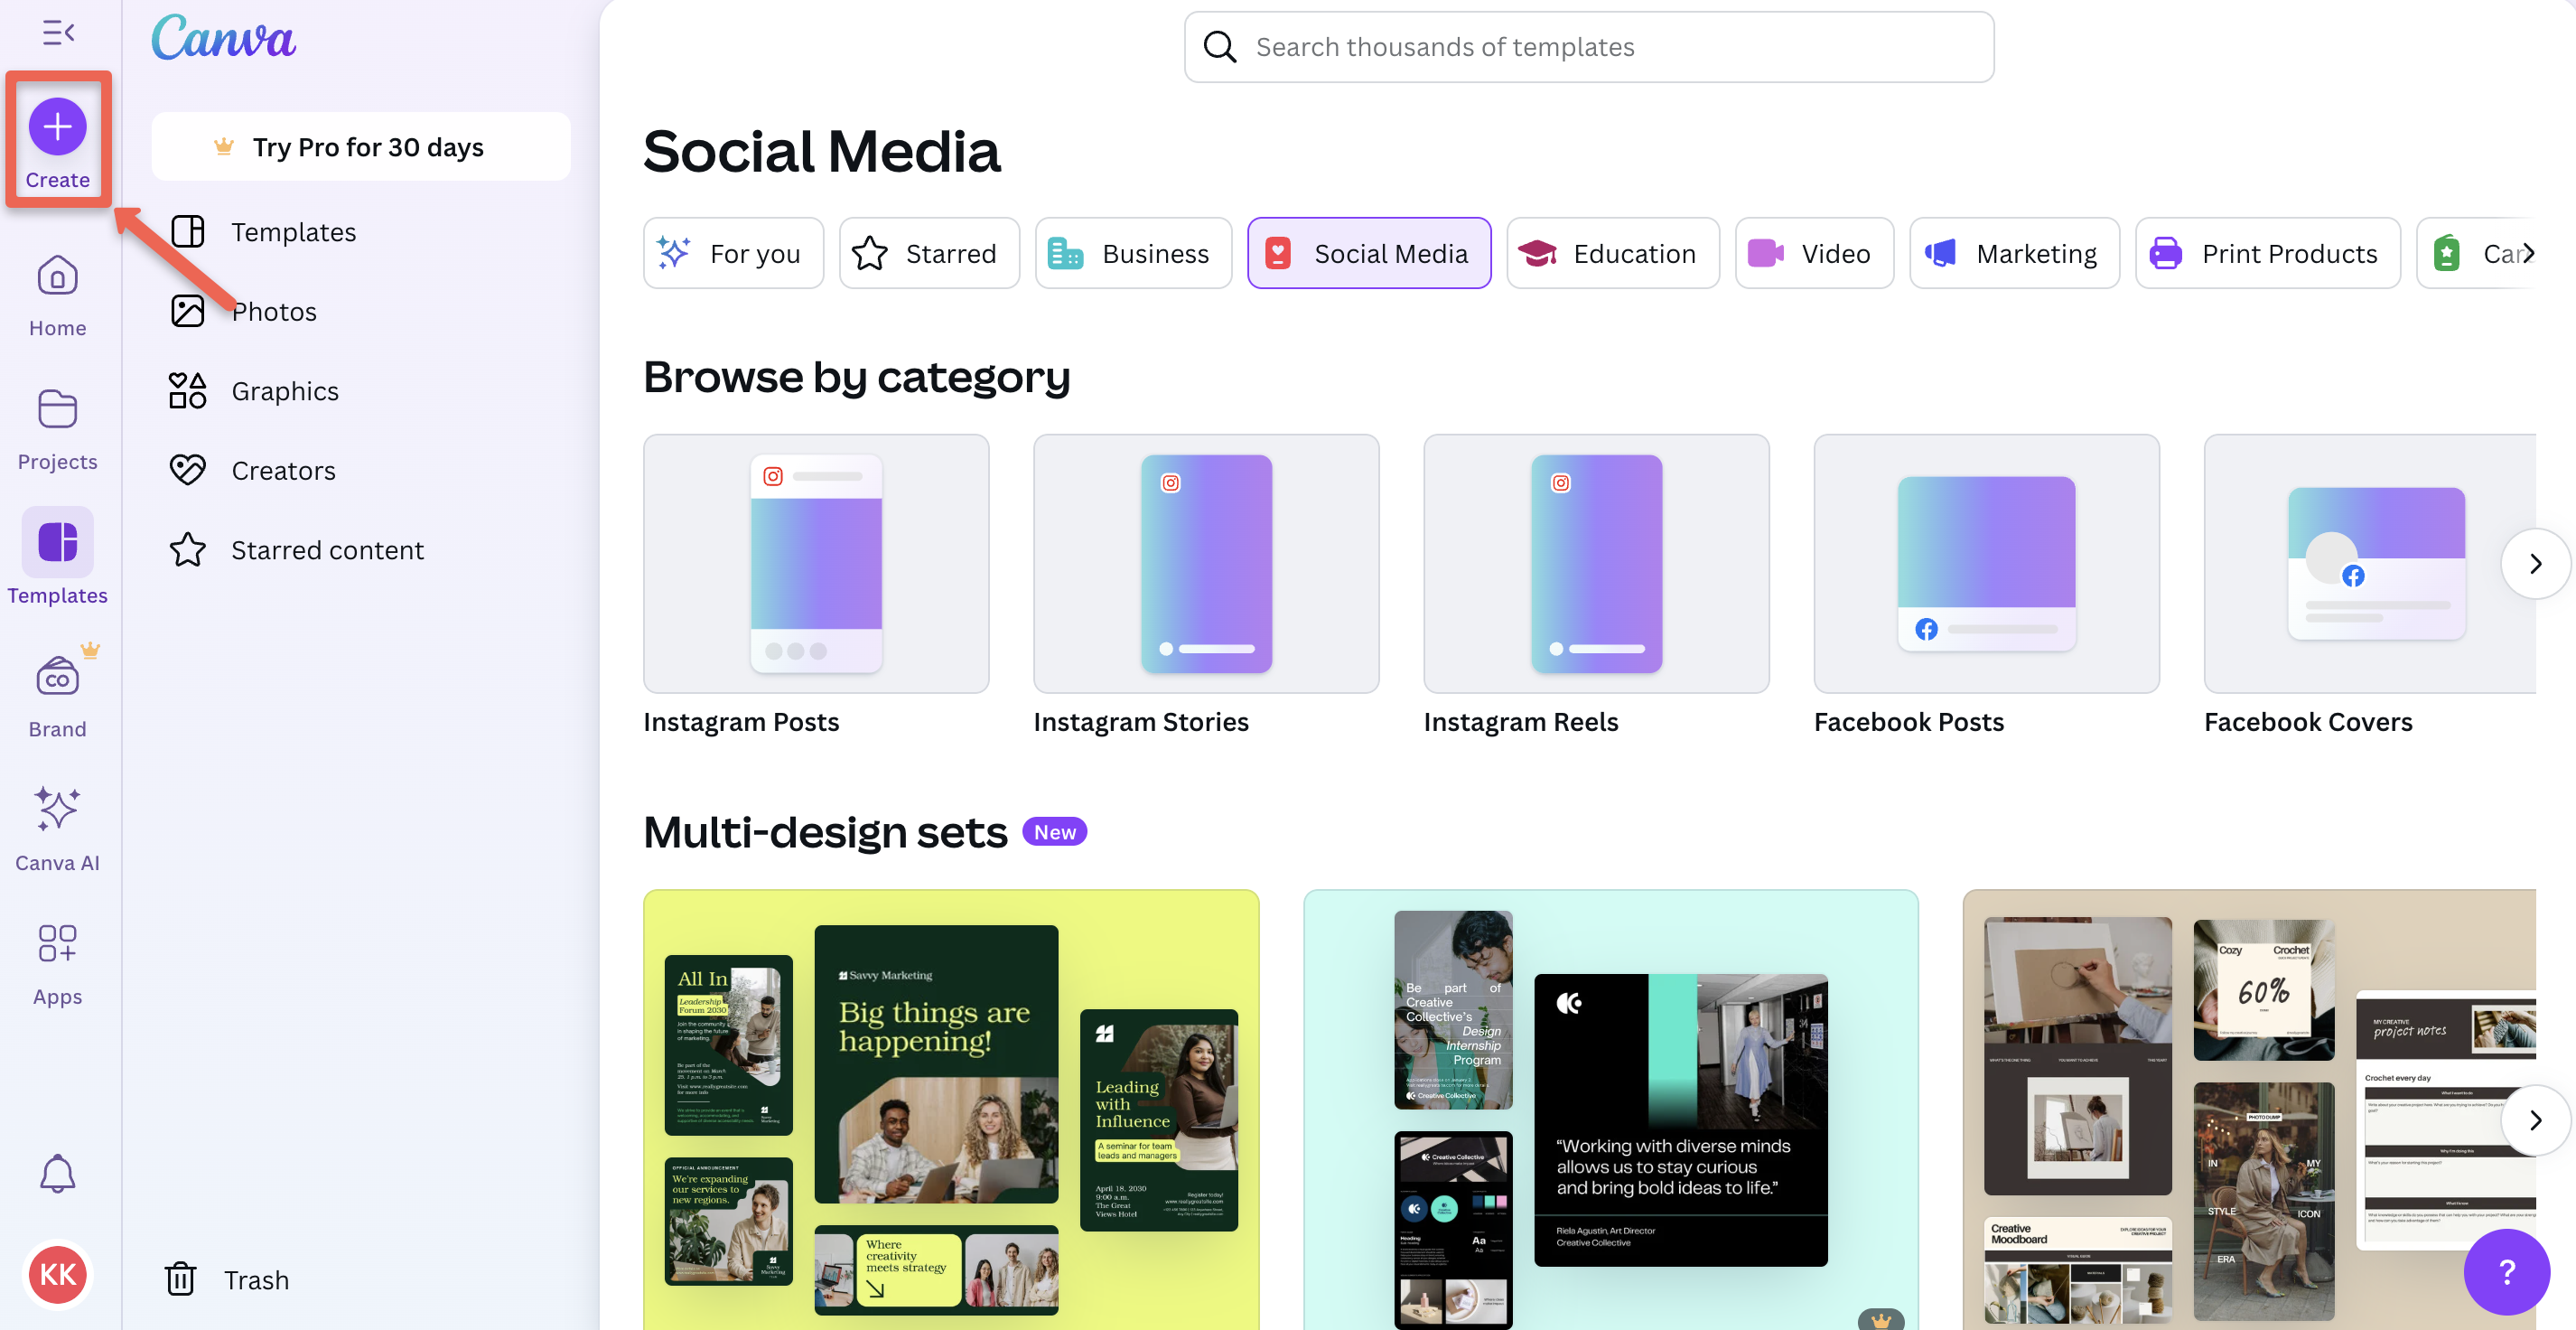Click Try Pro for 30 days
The height and width of the screenshot is (1330, 2576).
(x=361, y=147)
